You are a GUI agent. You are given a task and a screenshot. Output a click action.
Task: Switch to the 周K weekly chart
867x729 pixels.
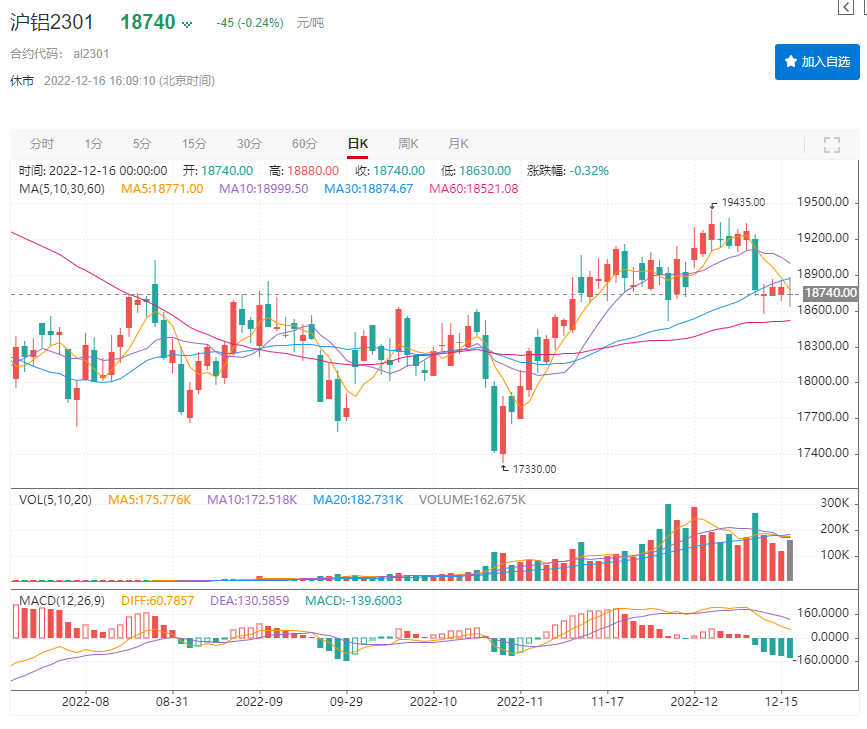click(407, 144)
